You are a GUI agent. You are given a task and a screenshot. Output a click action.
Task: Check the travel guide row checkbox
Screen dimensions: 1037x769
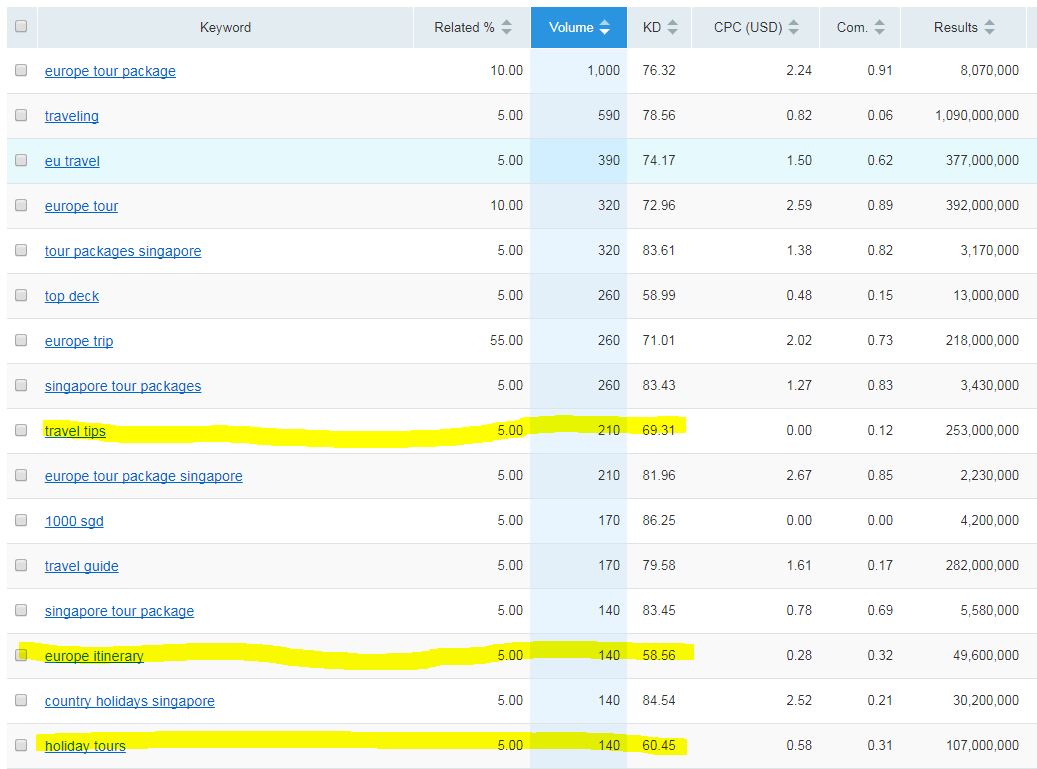coord(21,565)
